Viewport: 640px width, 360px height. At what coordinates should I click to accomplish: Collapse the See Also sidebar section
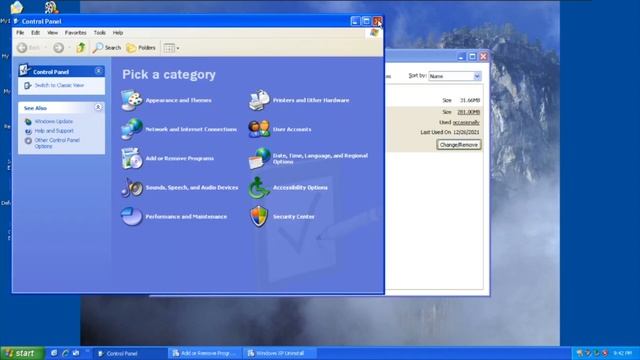98,107
